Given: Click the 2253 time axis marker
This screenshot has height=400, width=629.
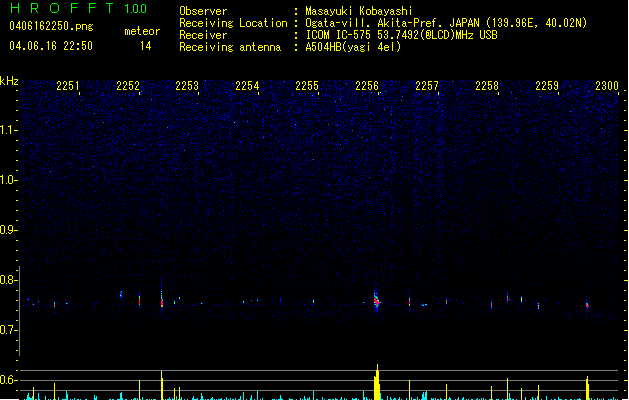Looking at the screenshot, I should pyautogui.click(x=187, y=86).
